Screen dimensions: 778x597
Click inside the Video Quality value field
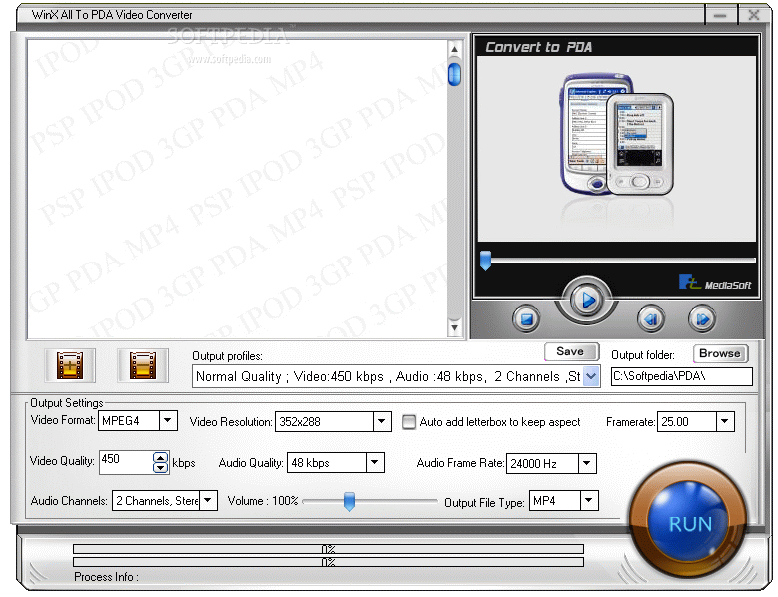126,462
